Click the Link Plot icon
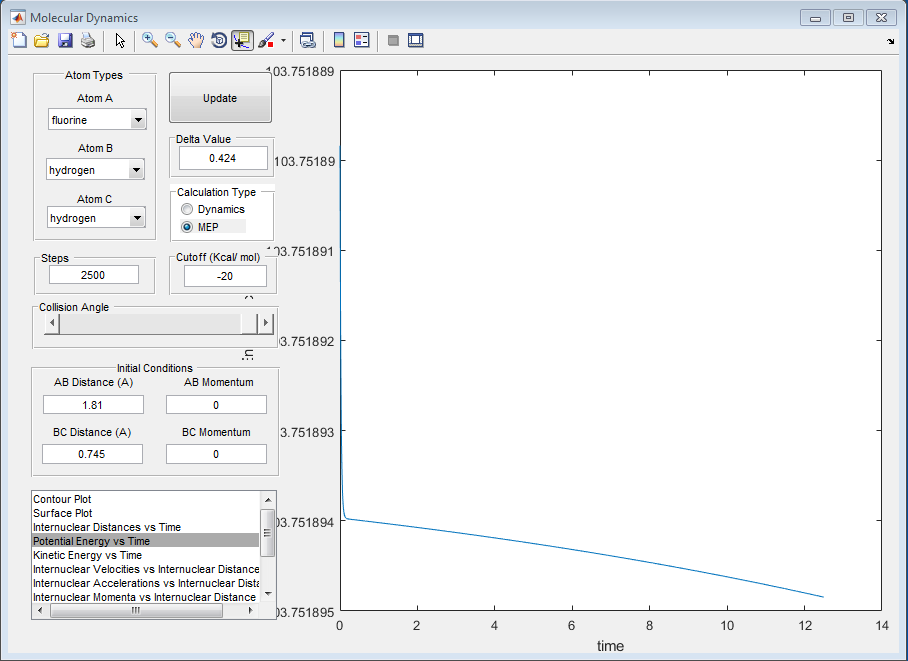Viewport: 908px width, 661px height. click(307, 40)
